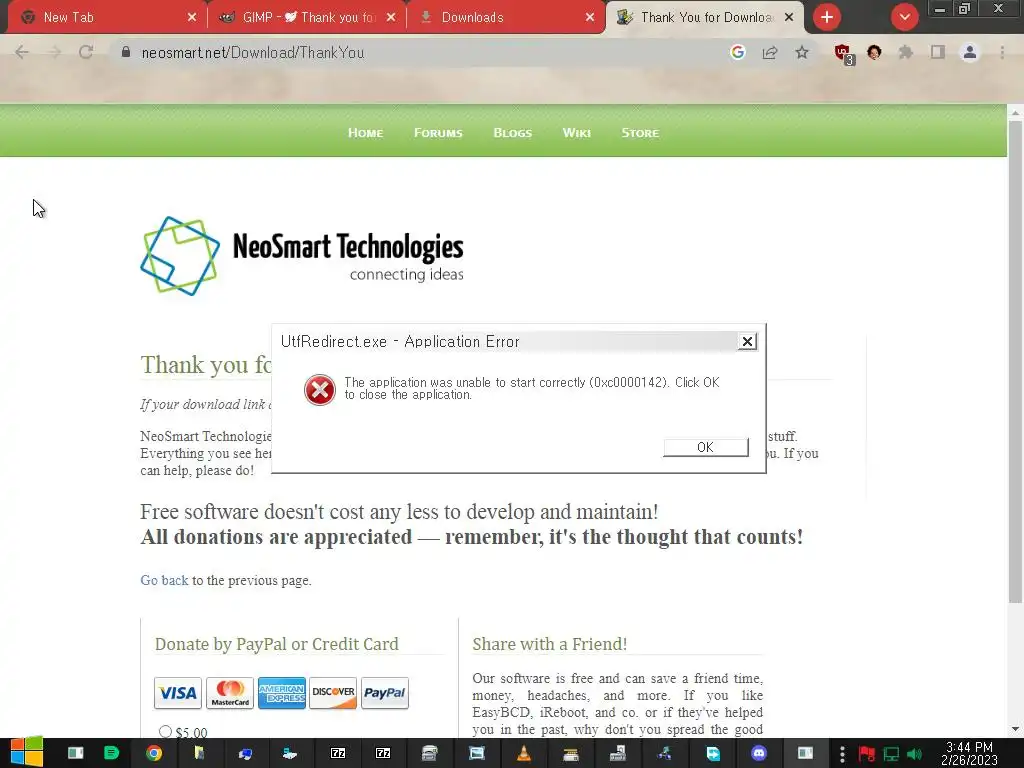Open the extension with the face avatar icon
The height and width of the screenshot is (768, 1024).
(874, 52)
